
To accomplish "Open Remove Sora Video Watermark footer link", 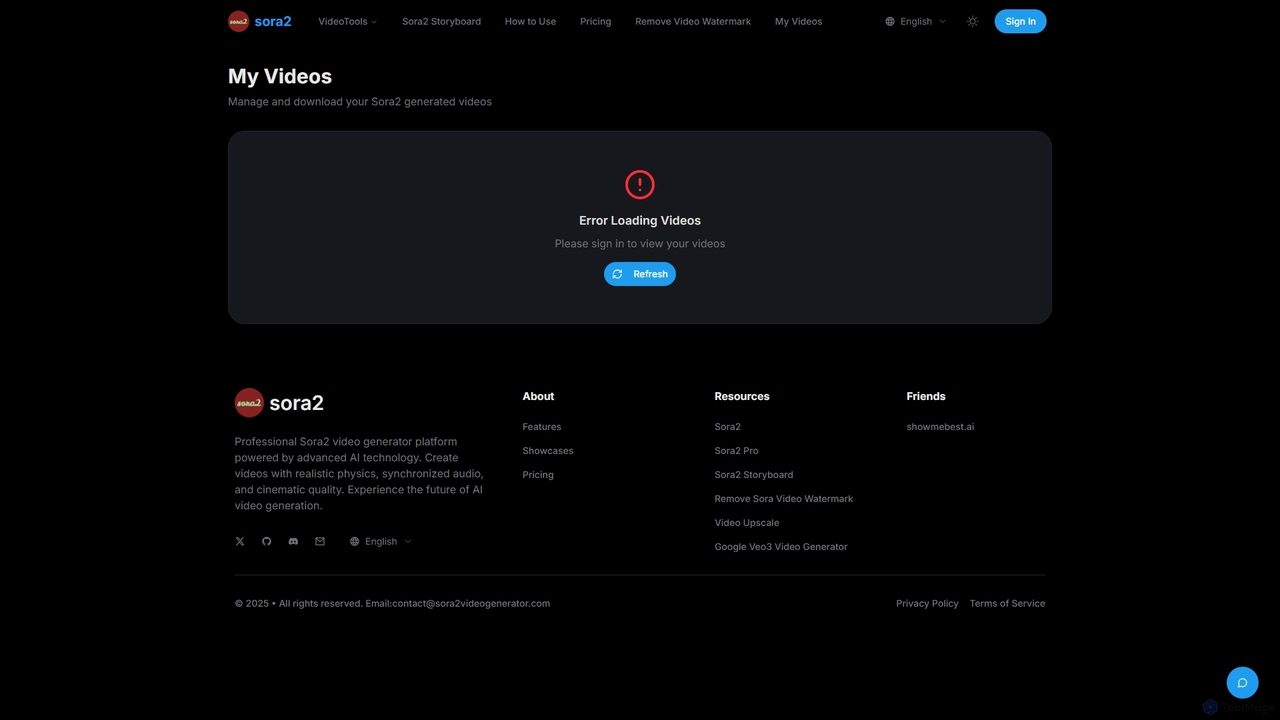I will coord(784,499).
